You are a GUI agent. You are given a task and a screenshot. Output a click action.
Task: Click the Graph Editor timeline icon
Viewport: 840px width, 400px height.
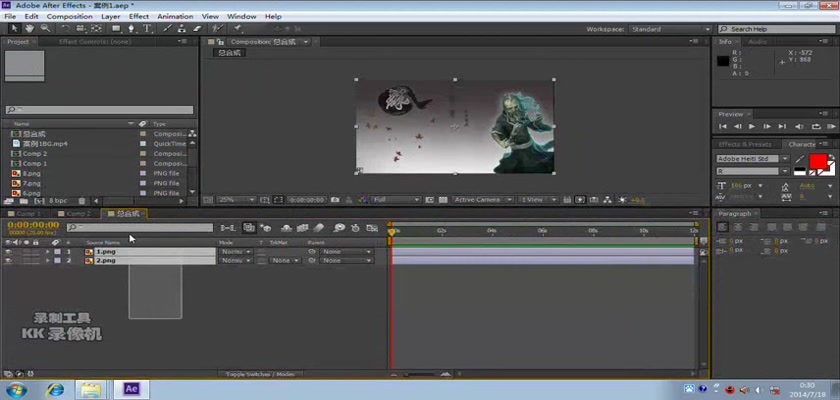pos(372,228)
